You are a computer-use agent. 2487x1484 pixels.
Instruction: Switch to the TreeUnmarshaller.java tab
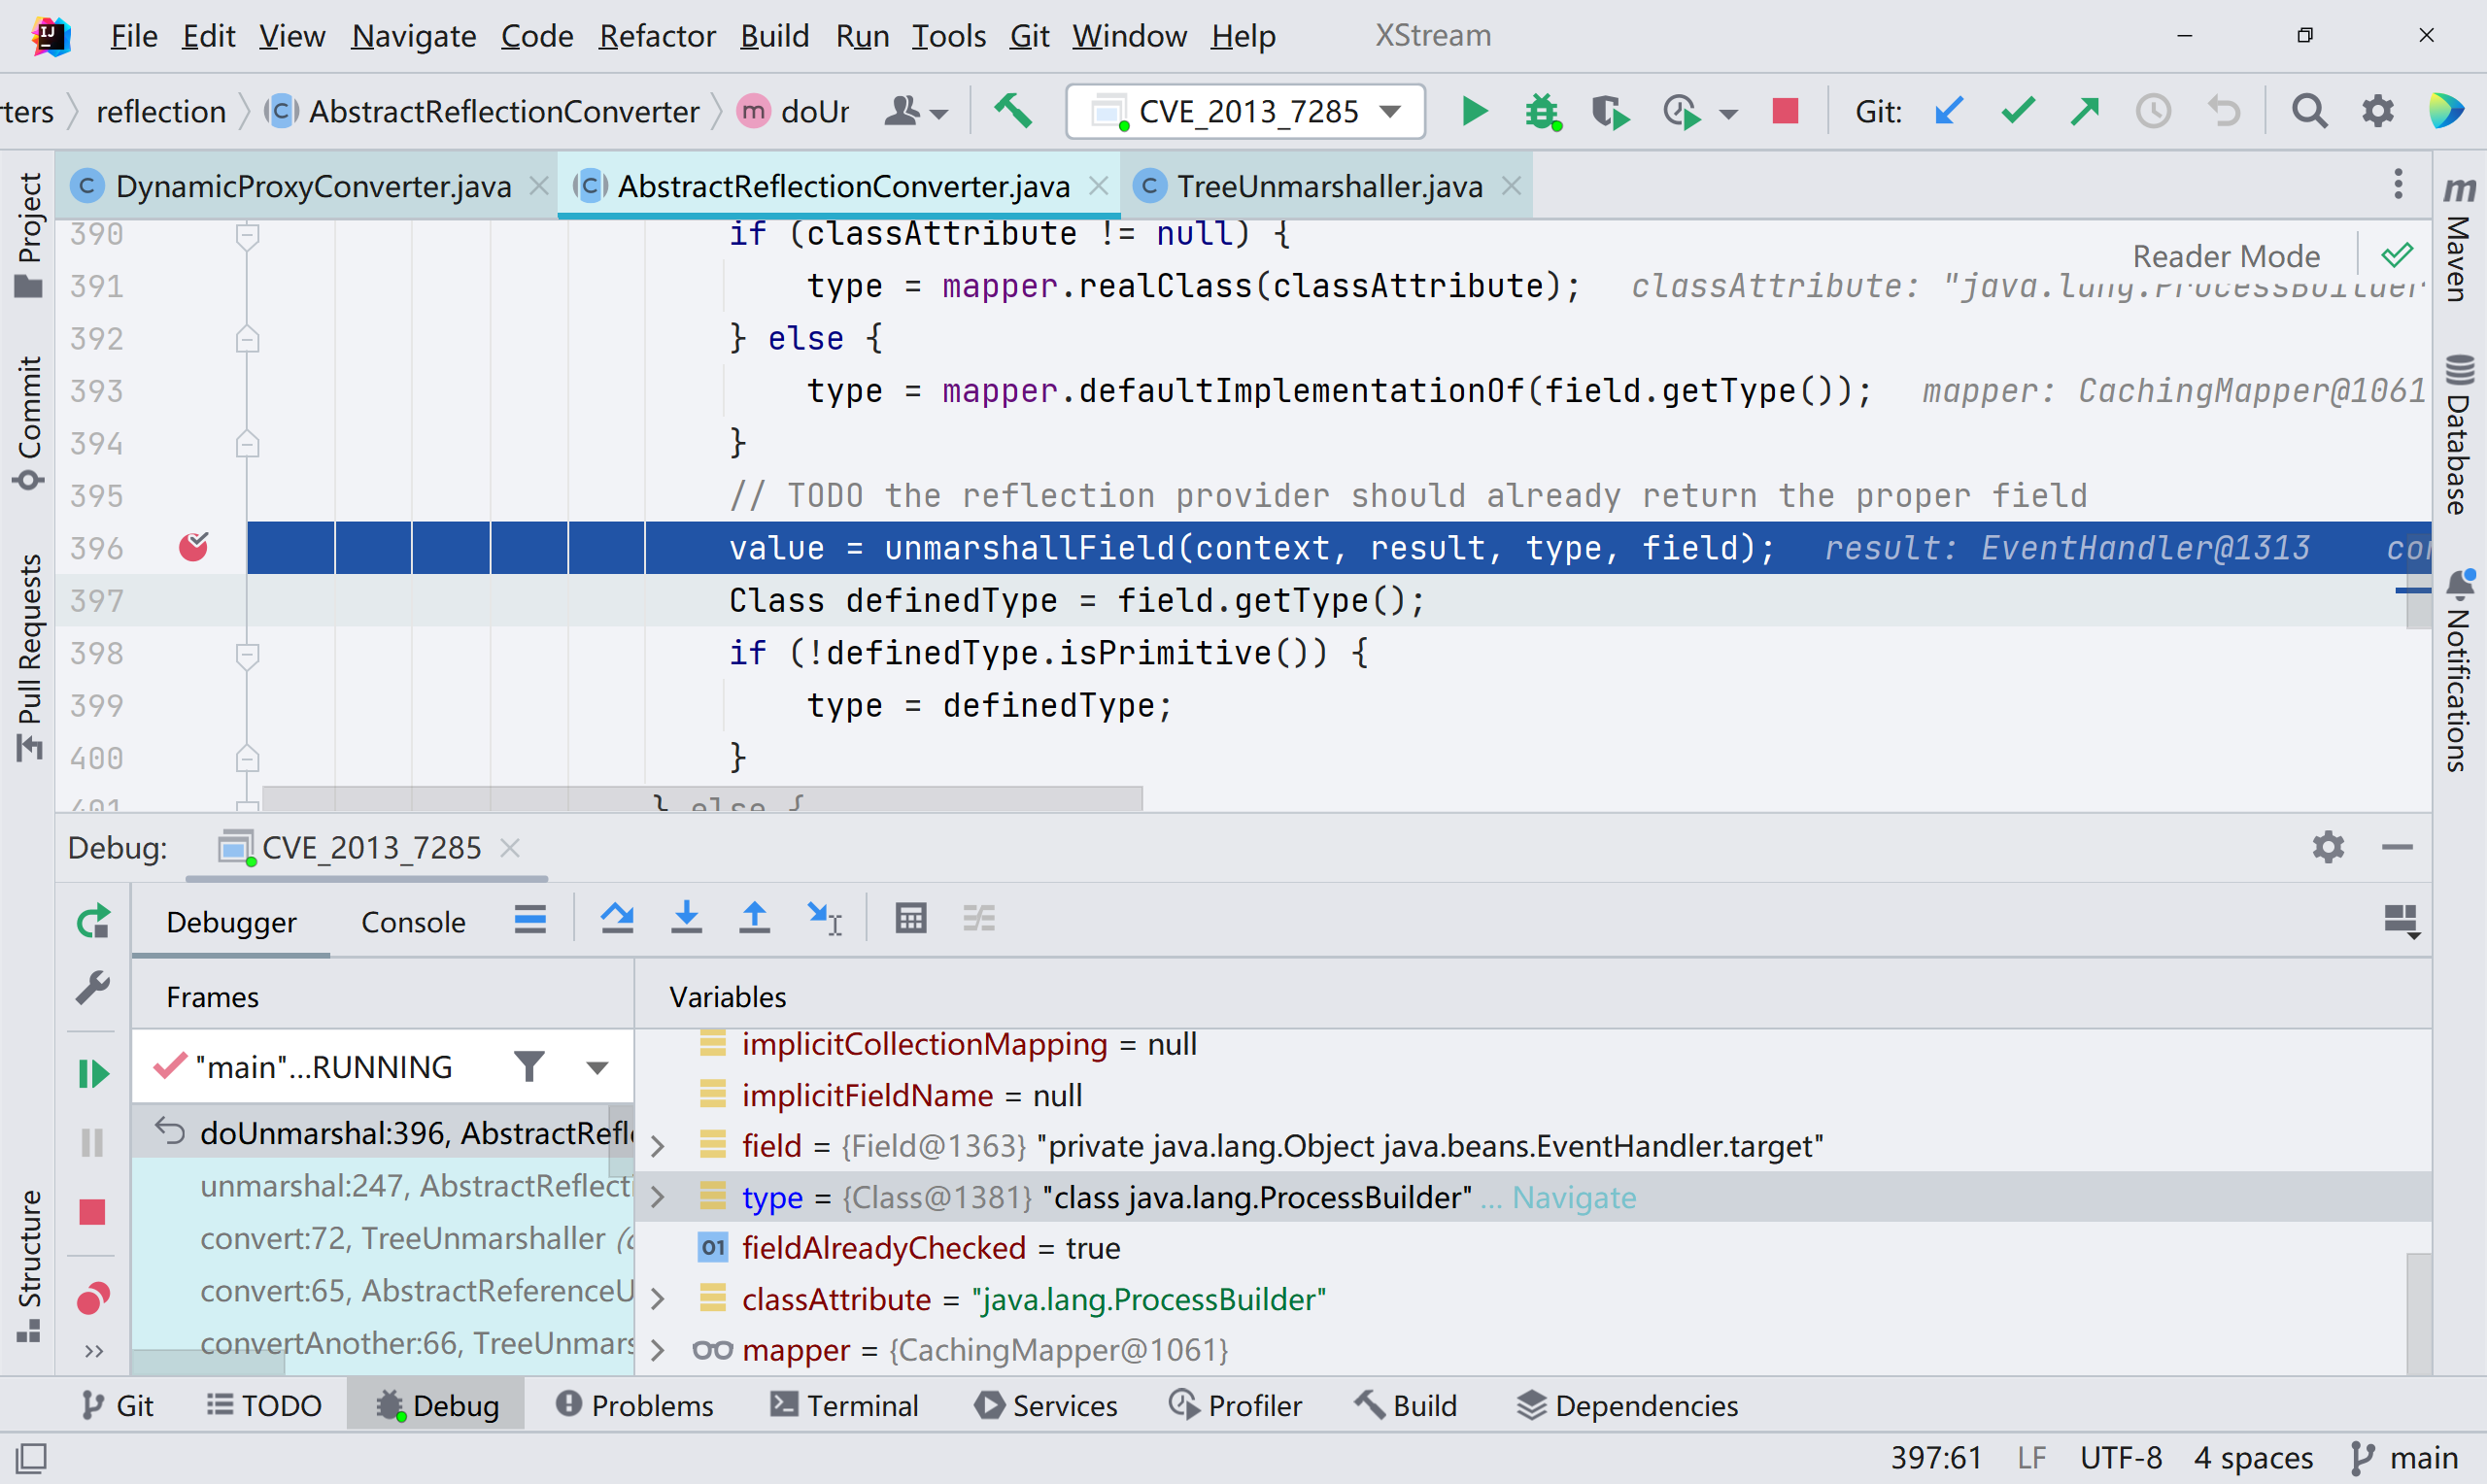click(x=1327, y=186)
